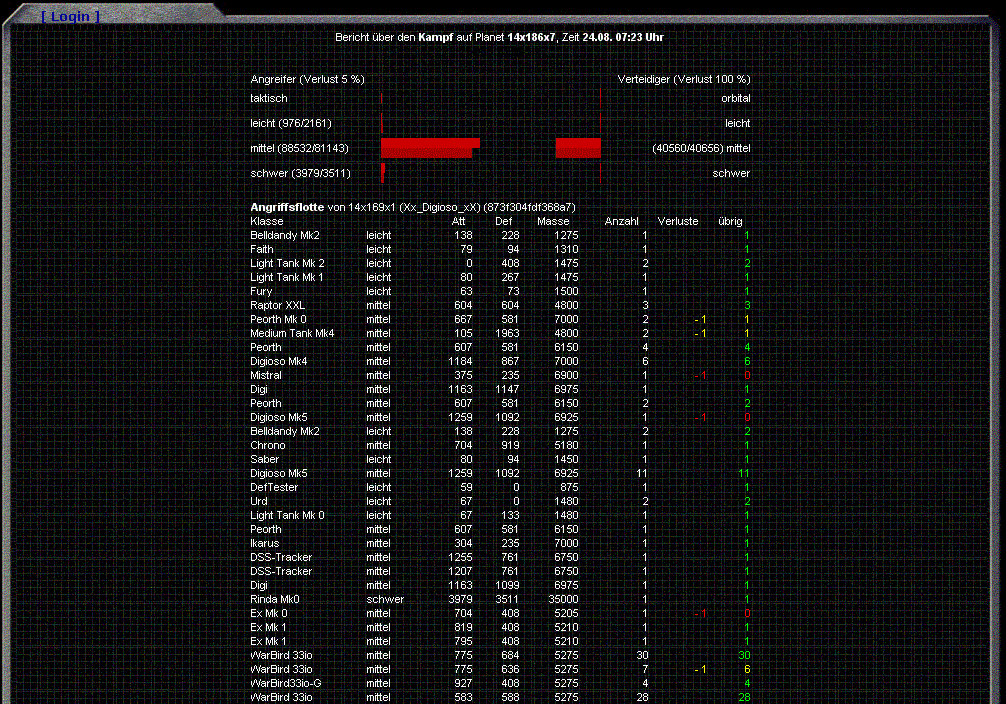Click the Ikarus ship entry
The height and width of the screenshot is (704, 1006).
[265, 543]
